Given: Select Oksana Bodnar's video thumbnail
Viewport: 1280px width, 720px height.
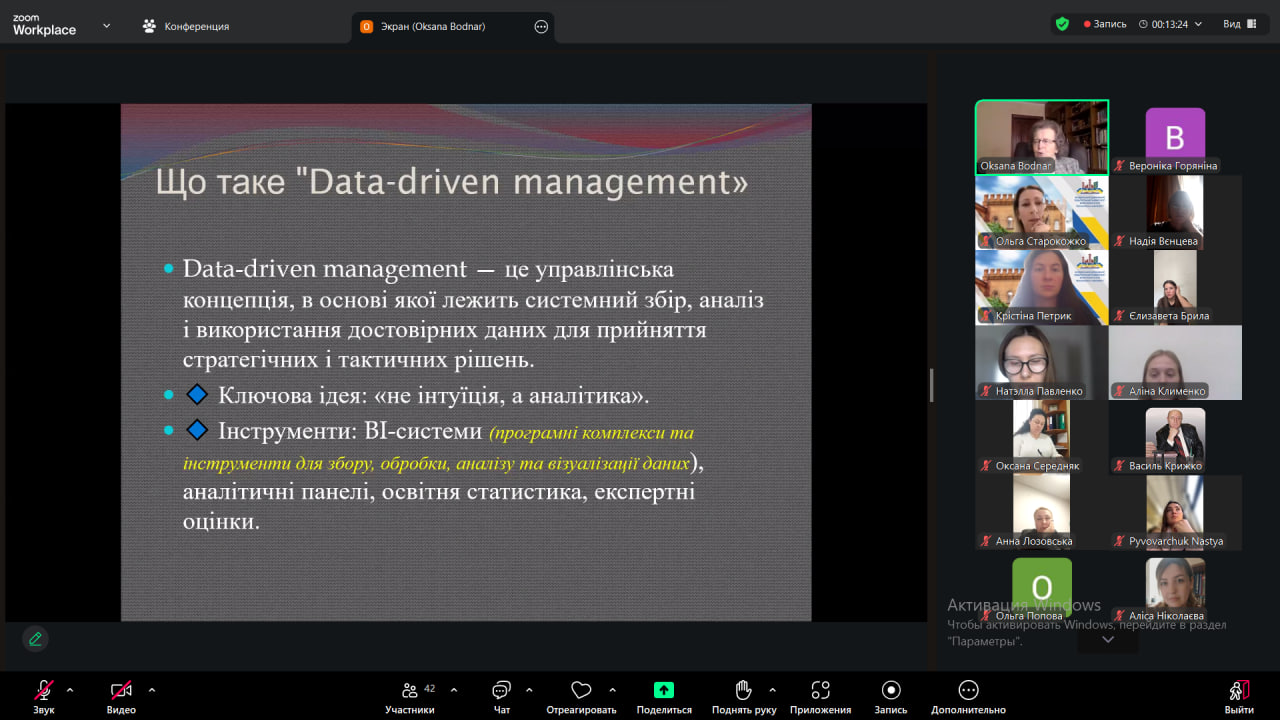Looking at the screenshot, I should (x=1041, y=137).
